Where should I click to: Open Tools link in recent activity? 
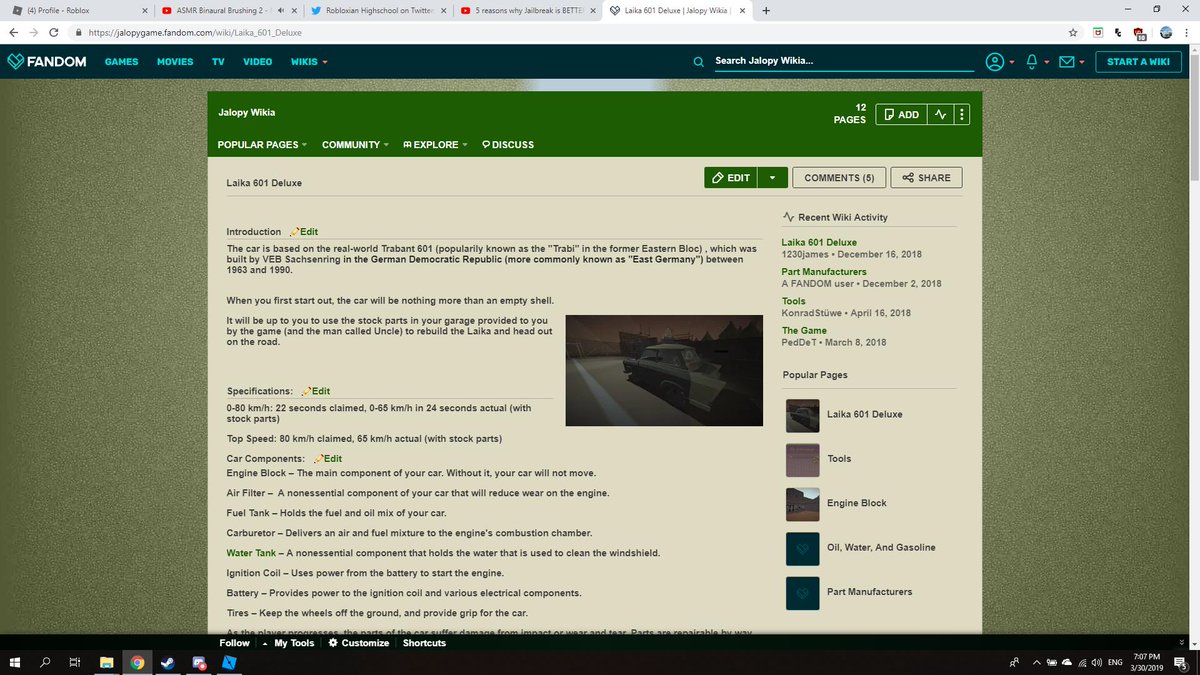tap(794, 301)
